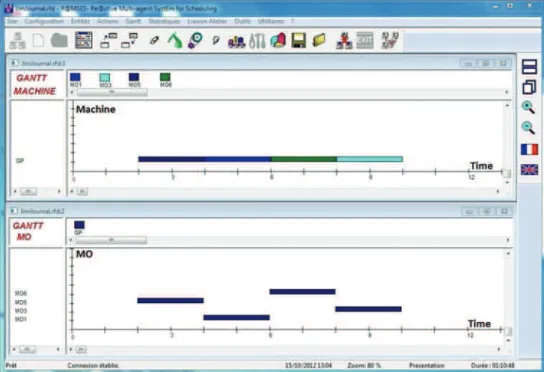This screenshot has width=544, height=372.
Task: Click the Zoom 80 % status bar entry
Action: click(x=364, y=365)
